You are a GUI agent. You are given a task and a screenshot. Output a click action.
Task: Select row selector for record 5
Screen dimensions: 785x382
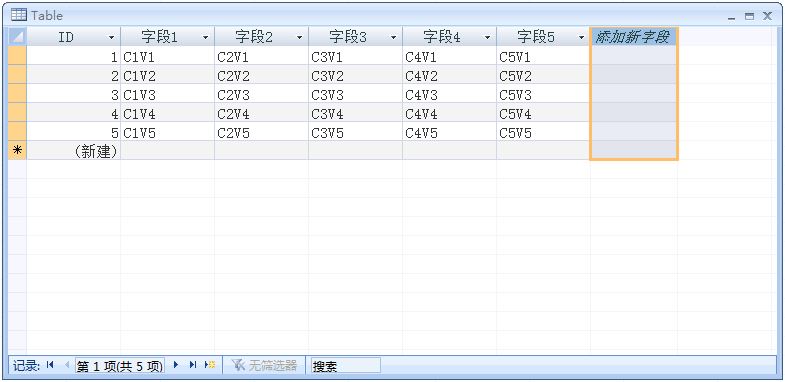[17, 132]
